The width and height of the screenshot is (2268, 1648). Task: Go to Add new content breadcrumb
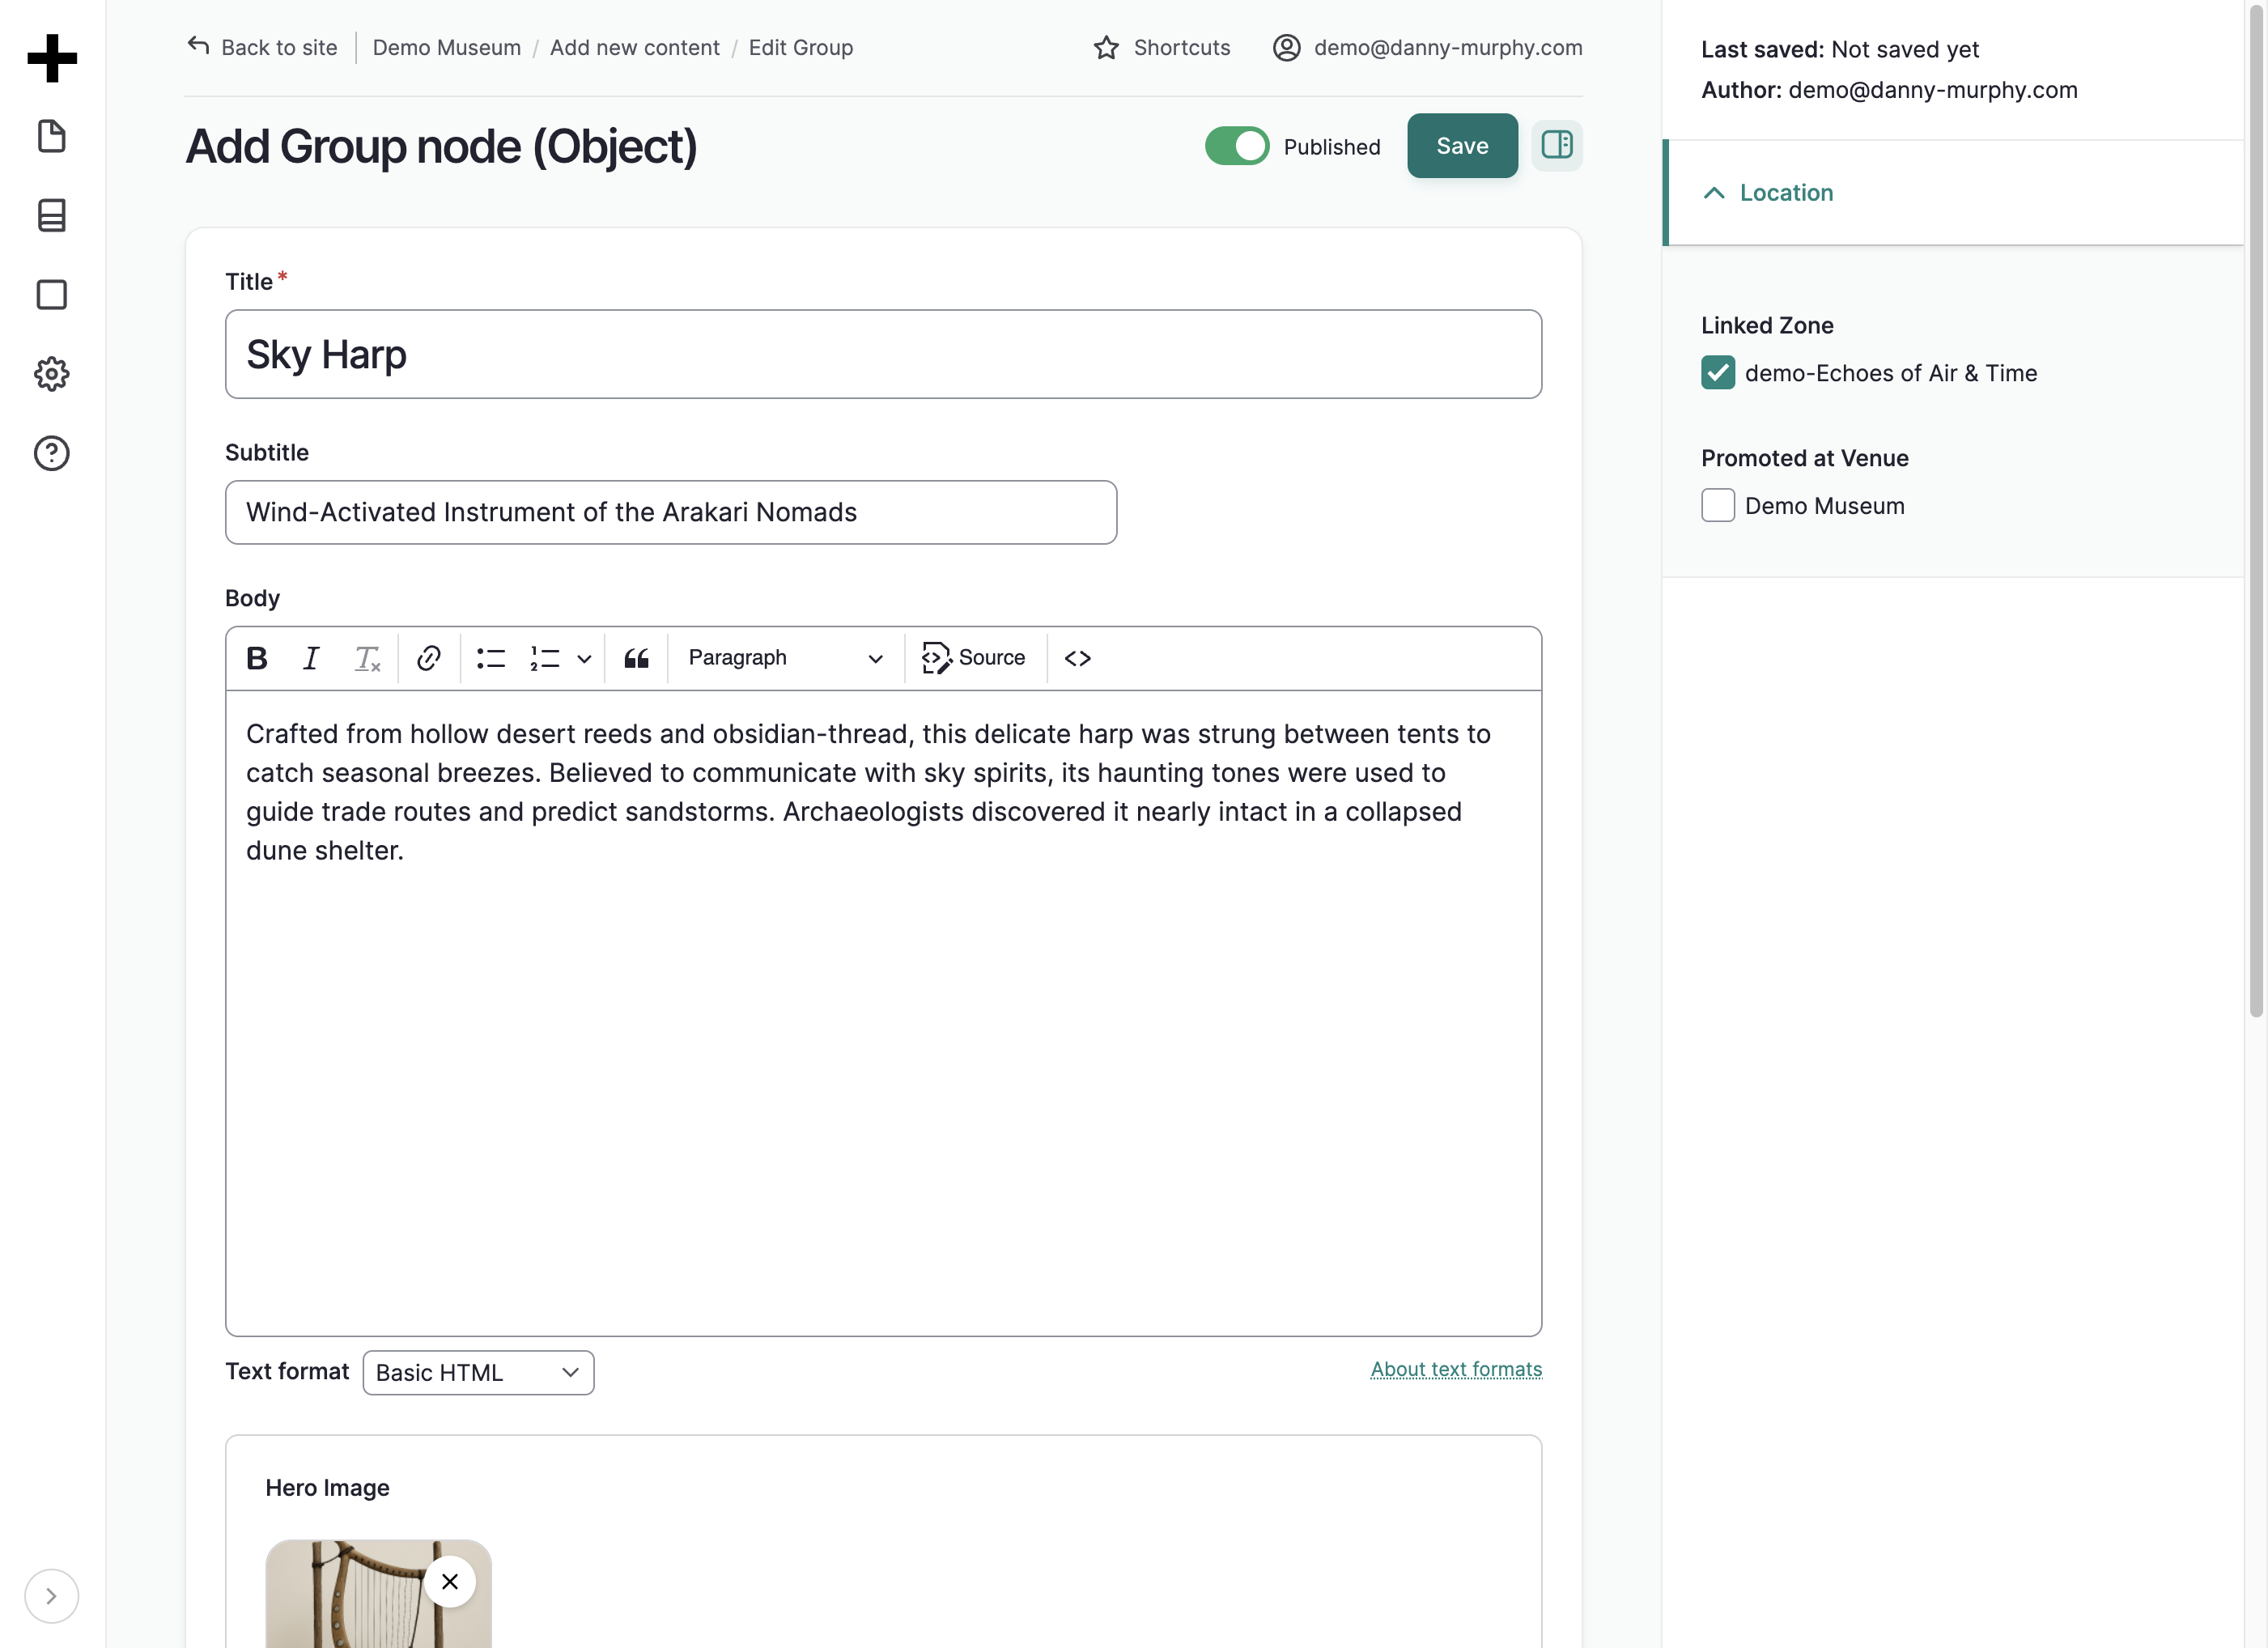[x=635, y=47]
